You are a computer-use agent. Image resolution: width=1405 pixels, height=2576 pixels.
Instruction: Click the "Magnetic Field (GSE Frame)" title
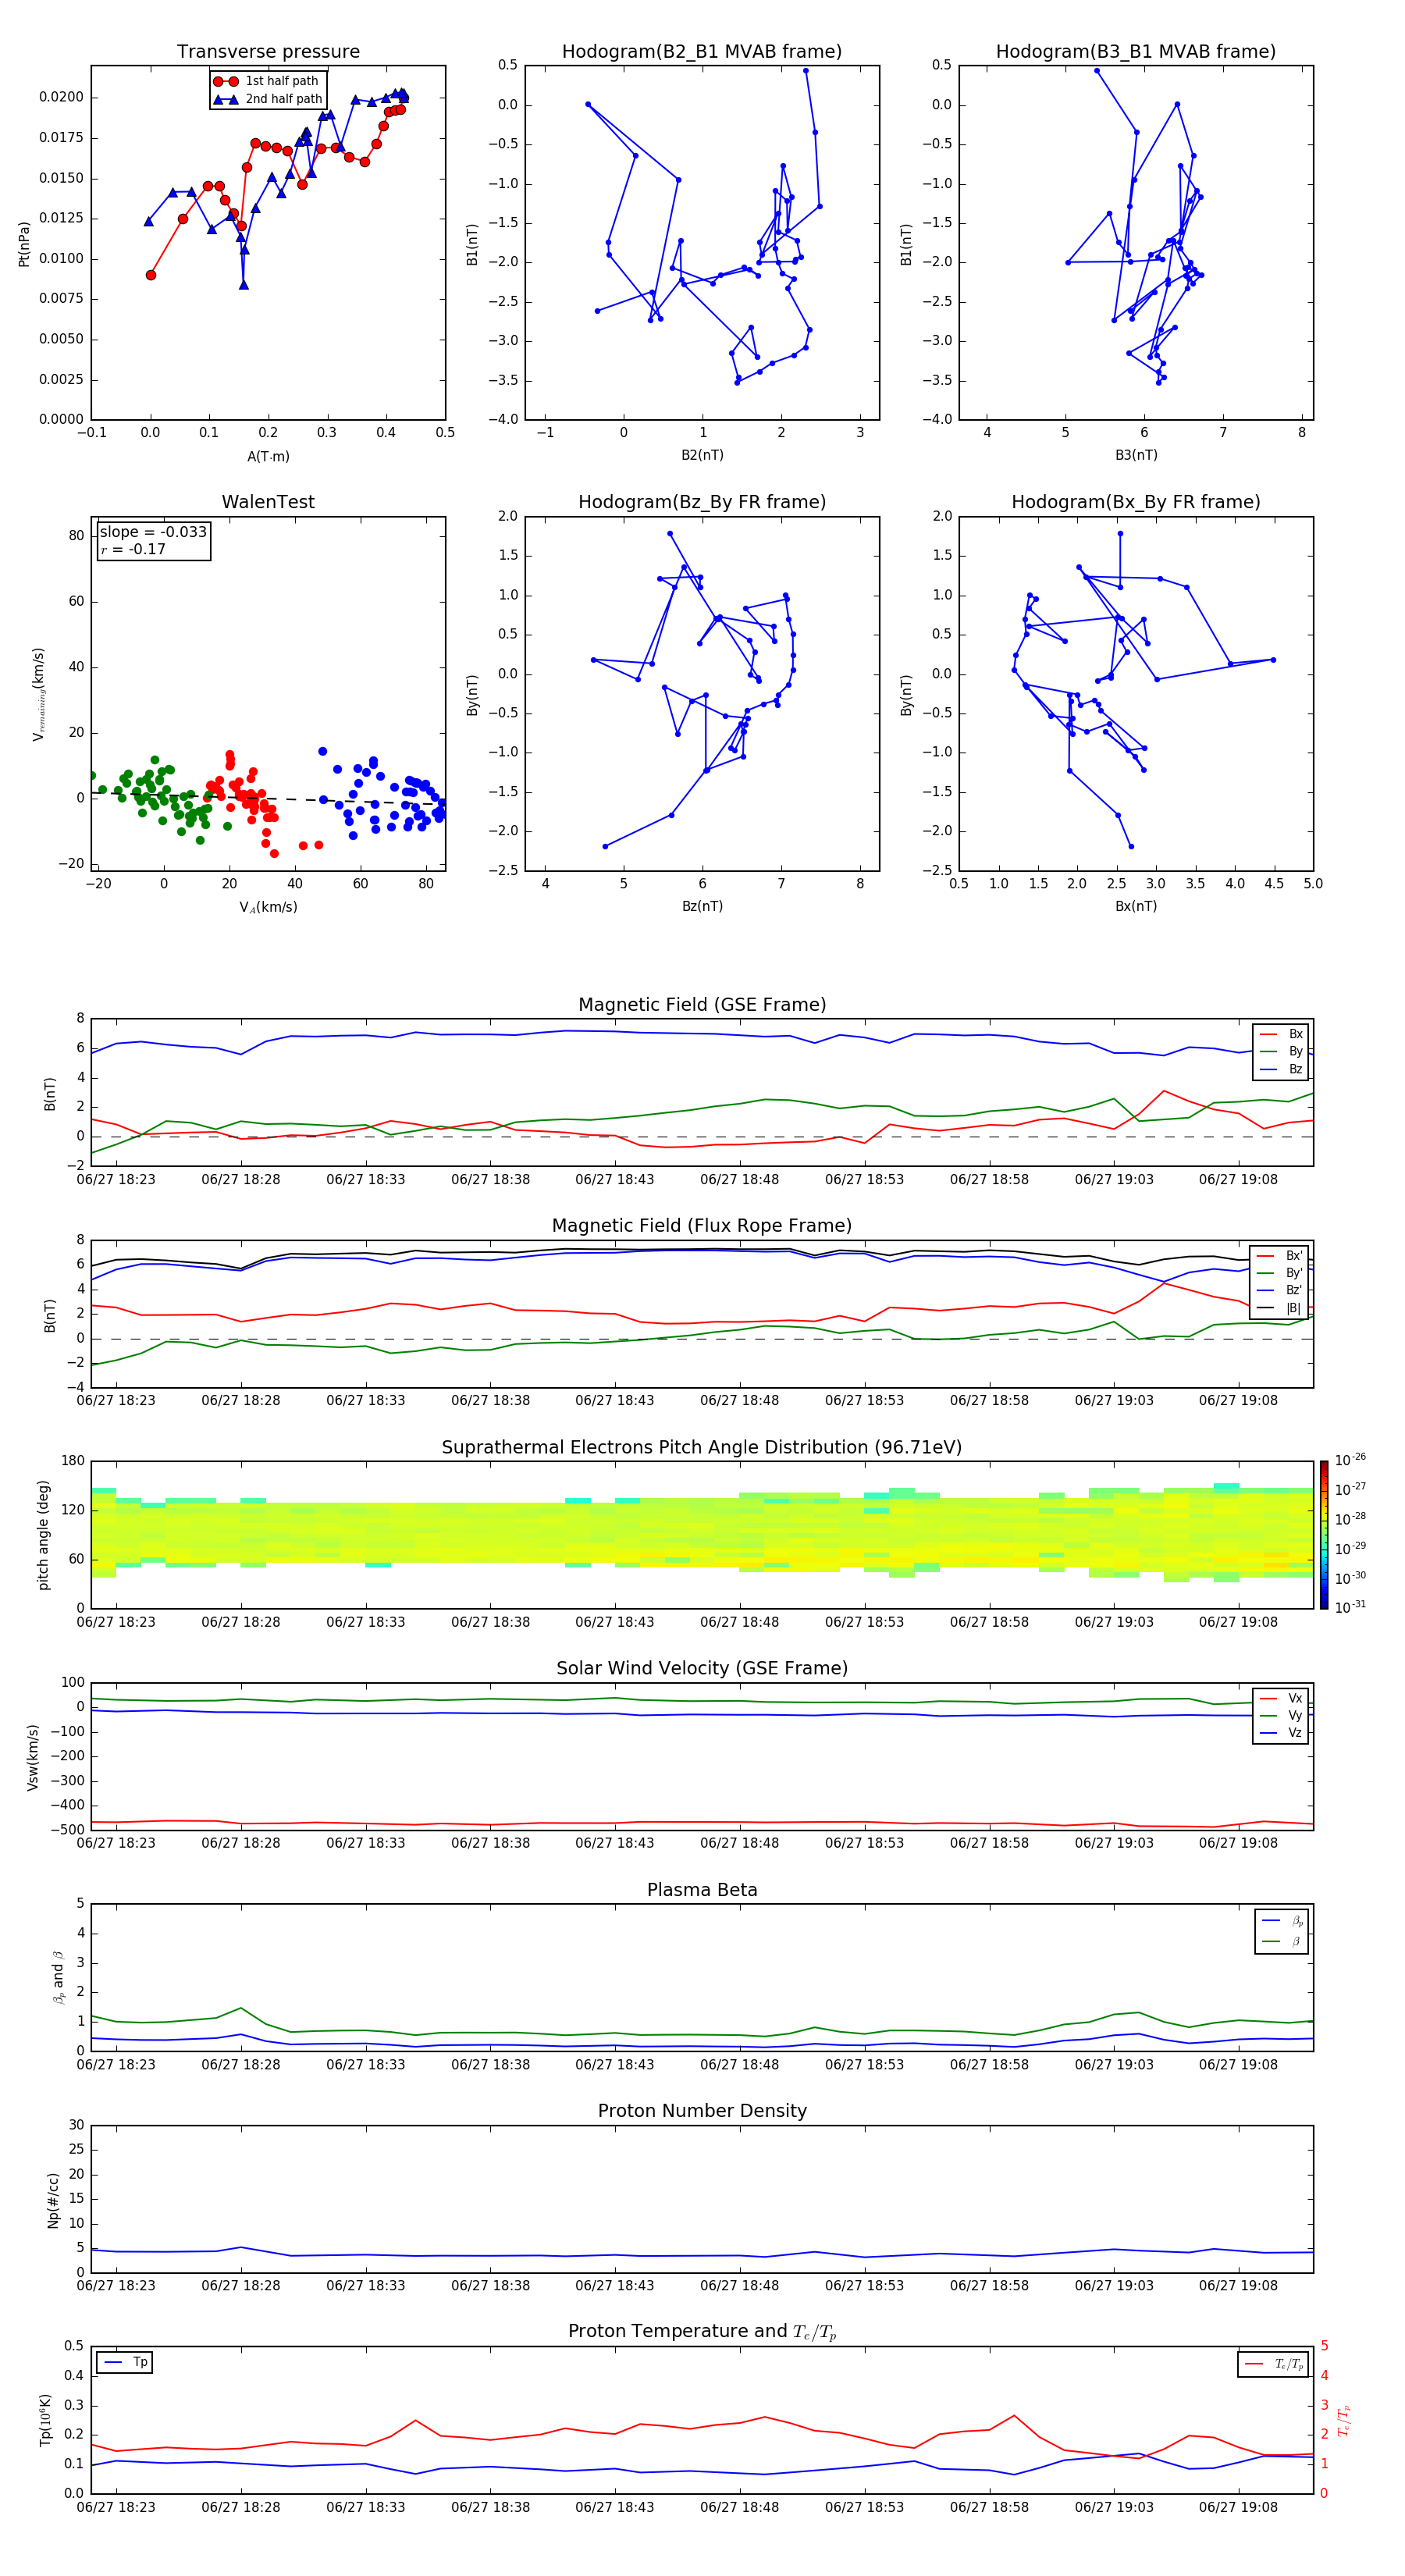(x=702, y=1005)
